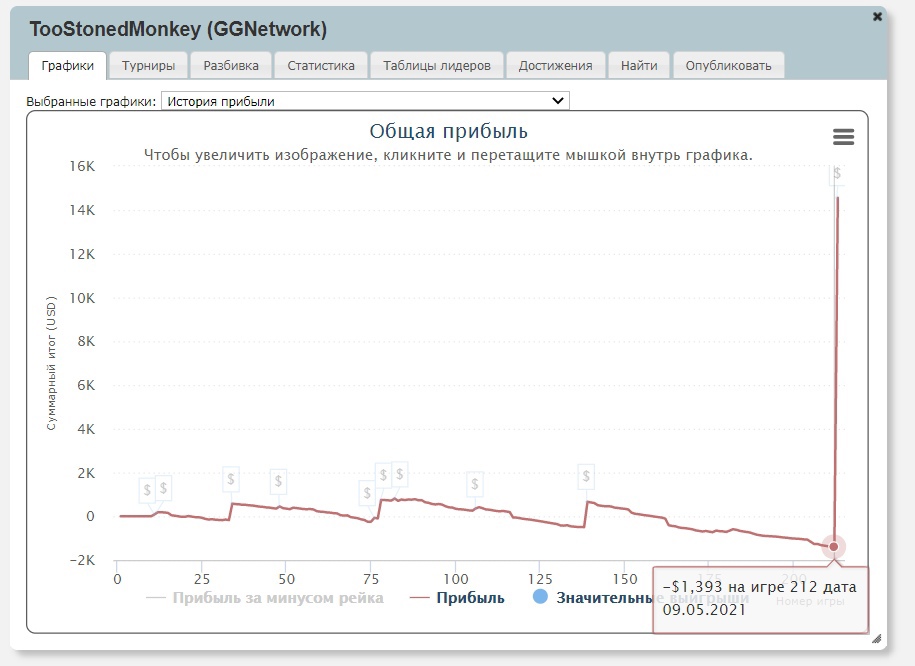Image resolution: width=915 pixels, height=666 pixels.
Task: Click the leftmost $ win marker on chart
Action: 147,490
